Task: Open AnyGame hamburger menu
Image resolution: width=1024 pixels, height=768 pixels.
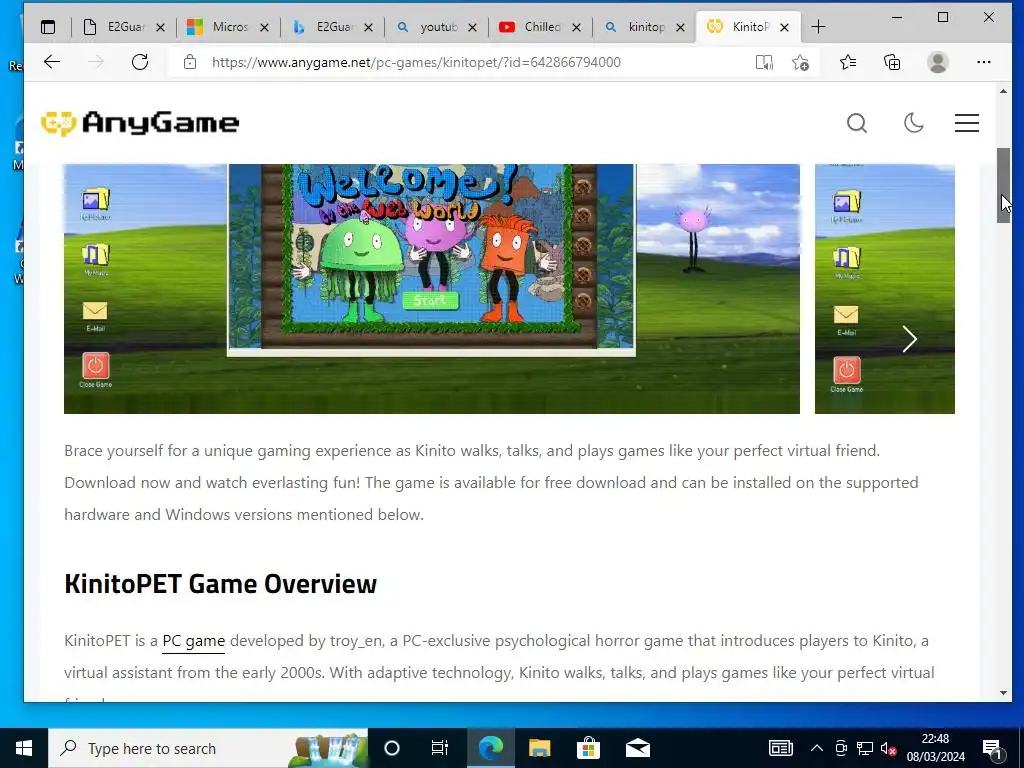Action: tap(967, 123)
